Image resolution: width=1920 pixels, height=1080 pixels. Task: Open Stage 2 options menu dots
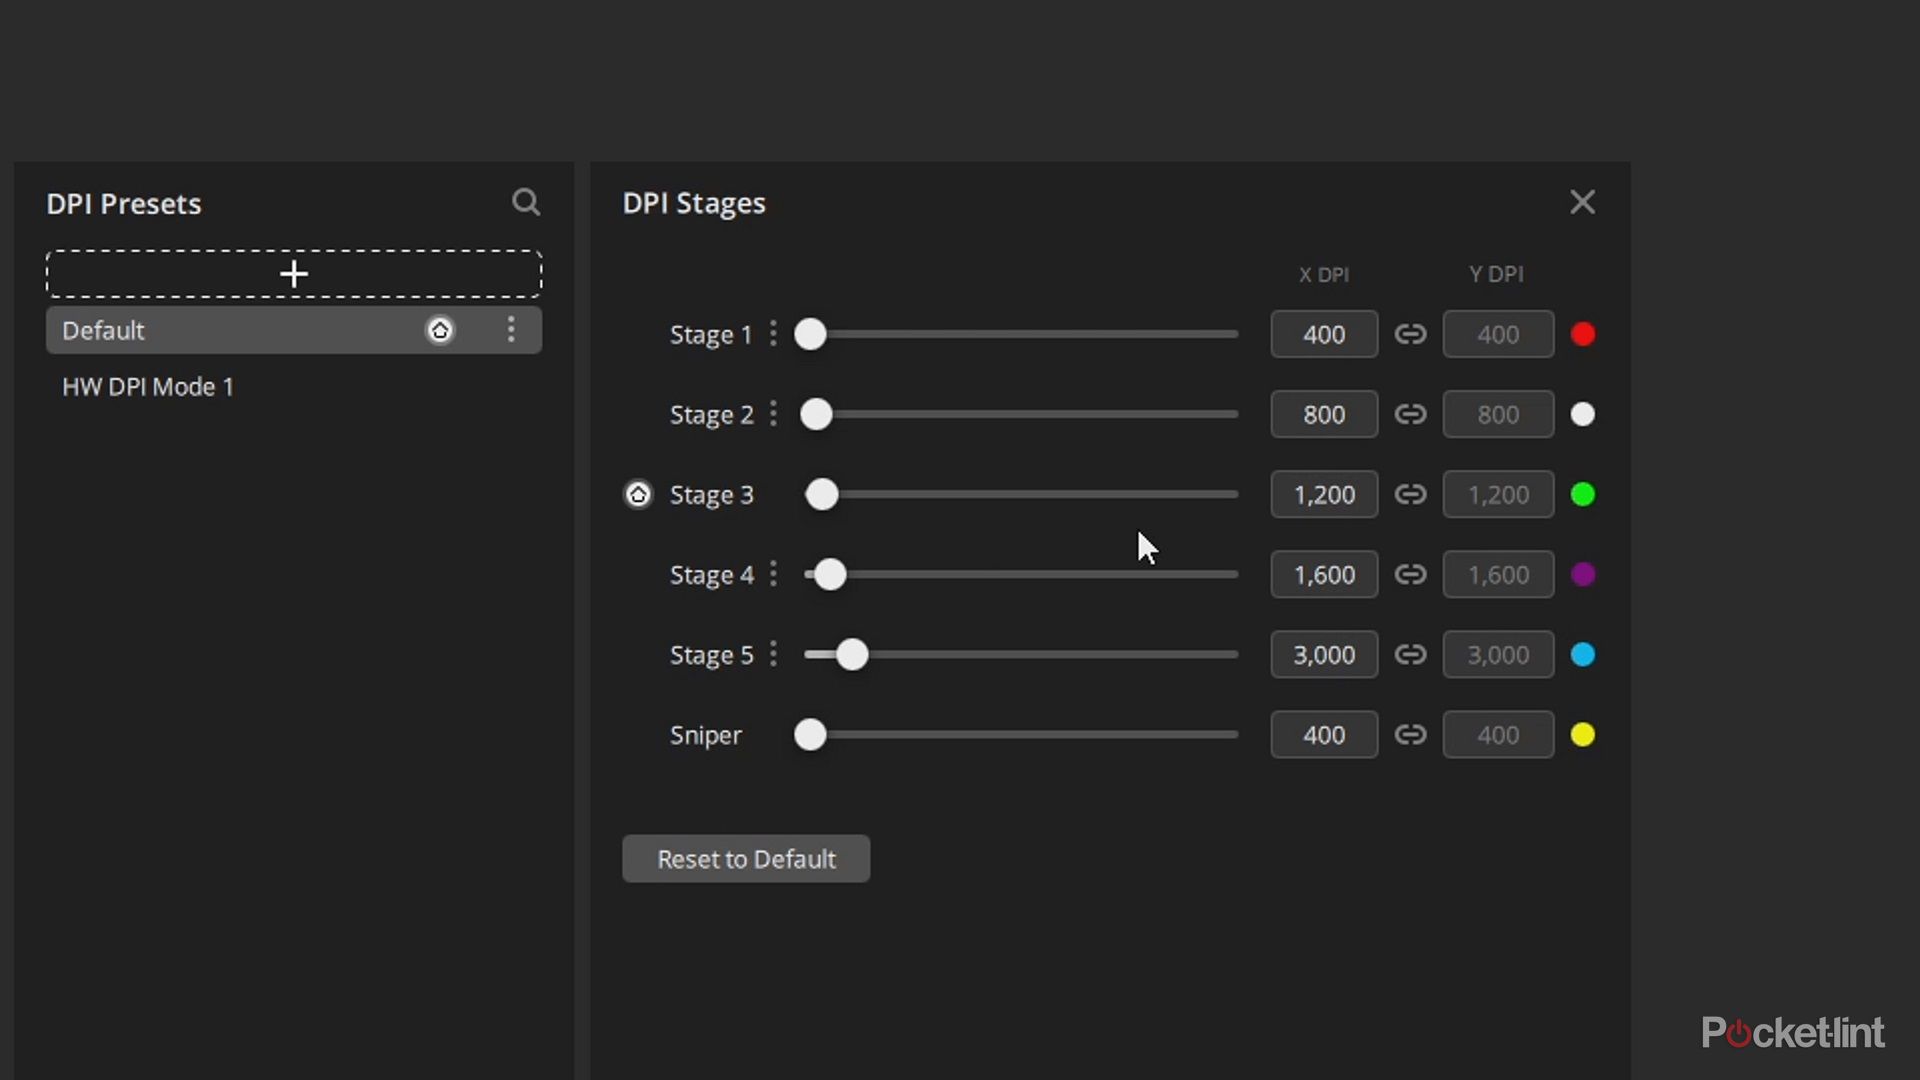click(773, 414)
